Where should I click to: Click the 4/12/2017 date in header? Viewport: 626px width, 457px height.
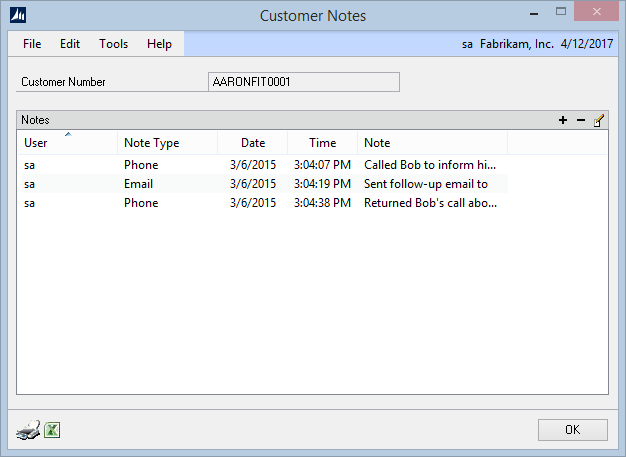(587, 44)
